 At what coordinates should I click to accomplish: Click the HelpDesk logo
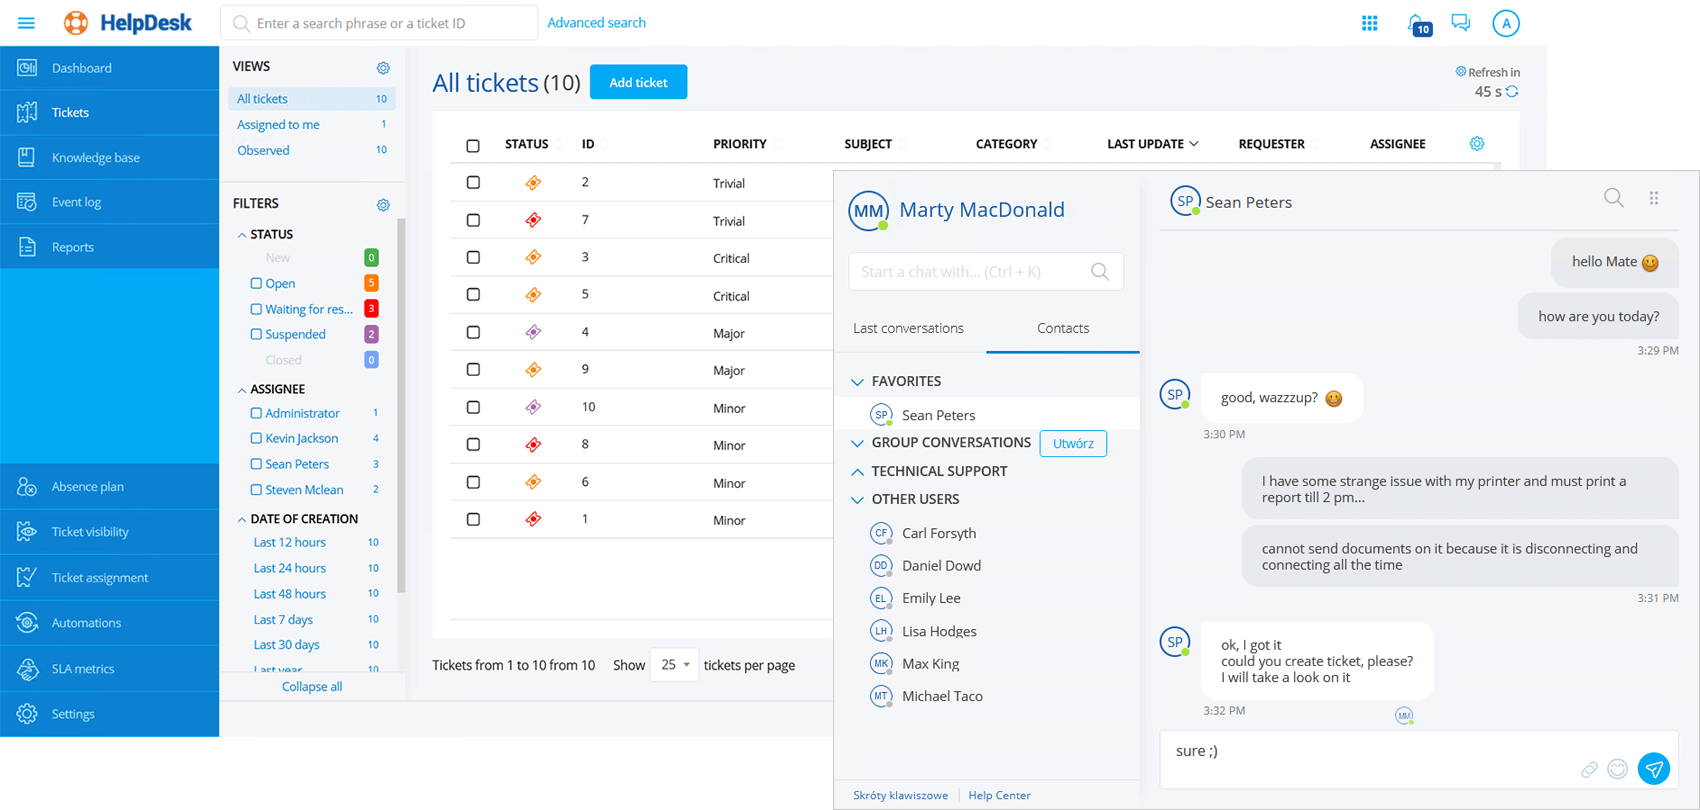tap(127, 23)
